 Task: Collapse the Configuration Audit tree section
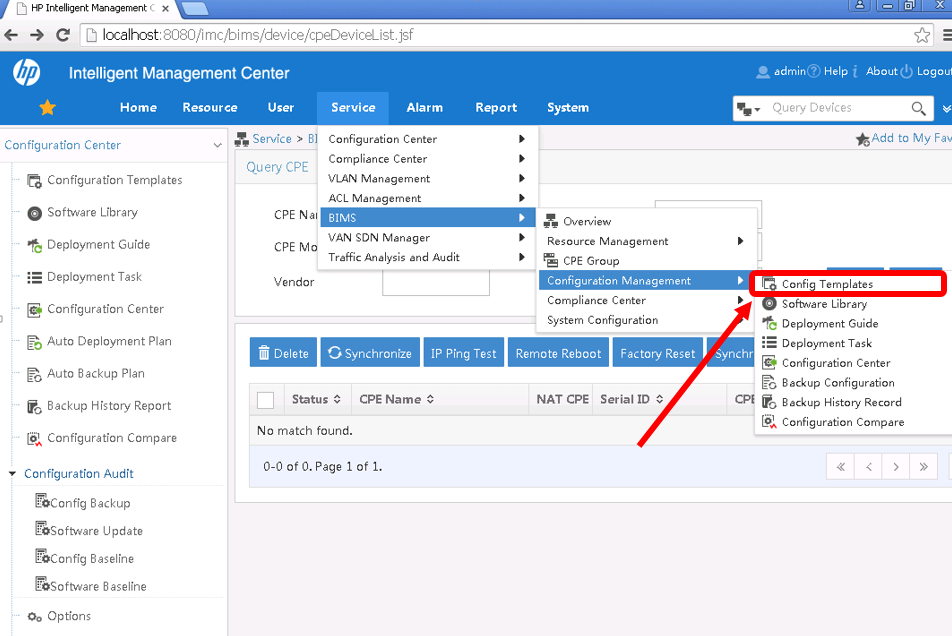click(x=12, y=473)
